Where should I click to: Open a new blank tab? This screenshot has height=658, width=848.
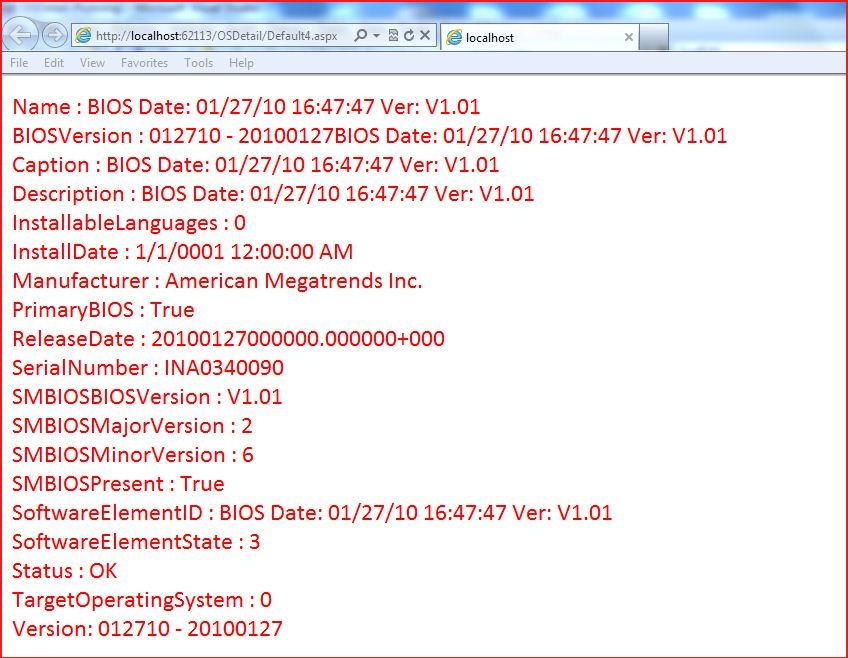click(654, 37)
